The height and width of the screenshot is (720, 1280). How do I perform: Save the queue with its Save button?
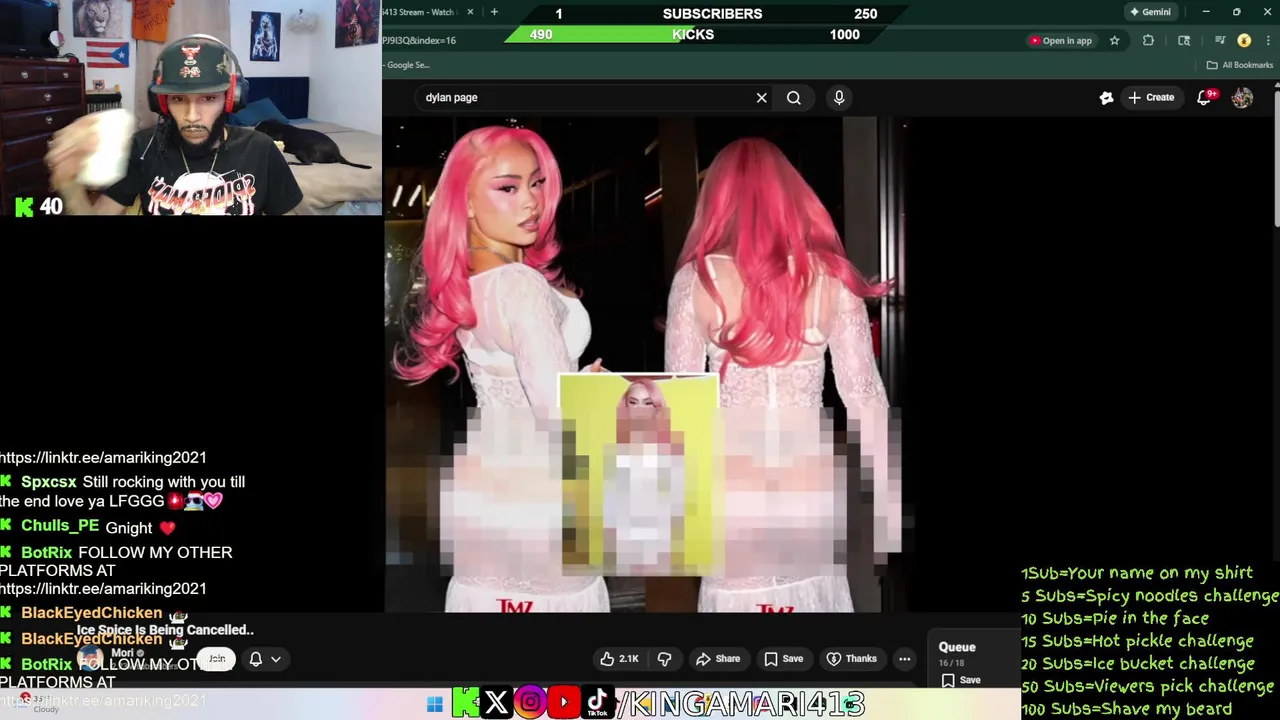click(961, 680)
